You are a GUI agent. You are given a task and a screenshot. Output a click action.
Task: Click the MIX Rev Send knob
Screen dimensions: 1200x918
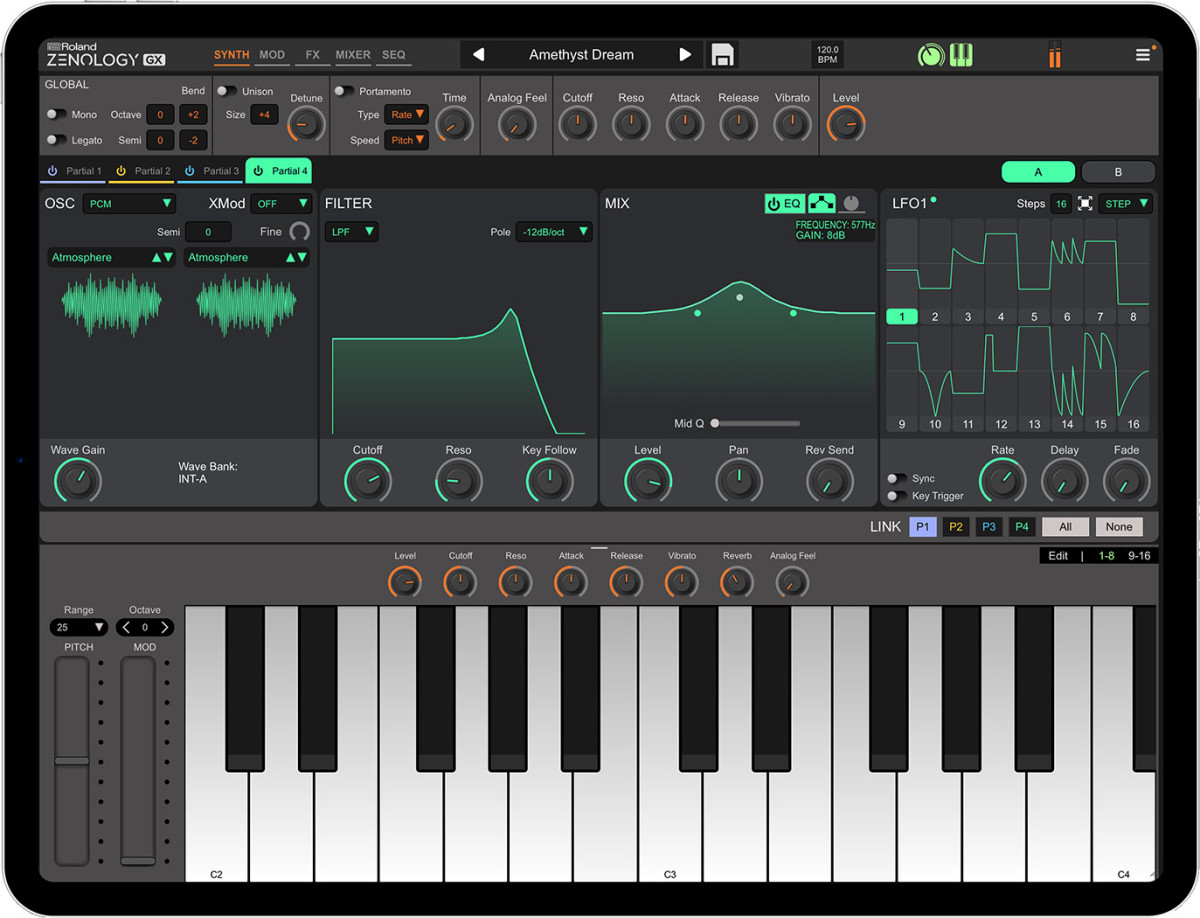829,481
